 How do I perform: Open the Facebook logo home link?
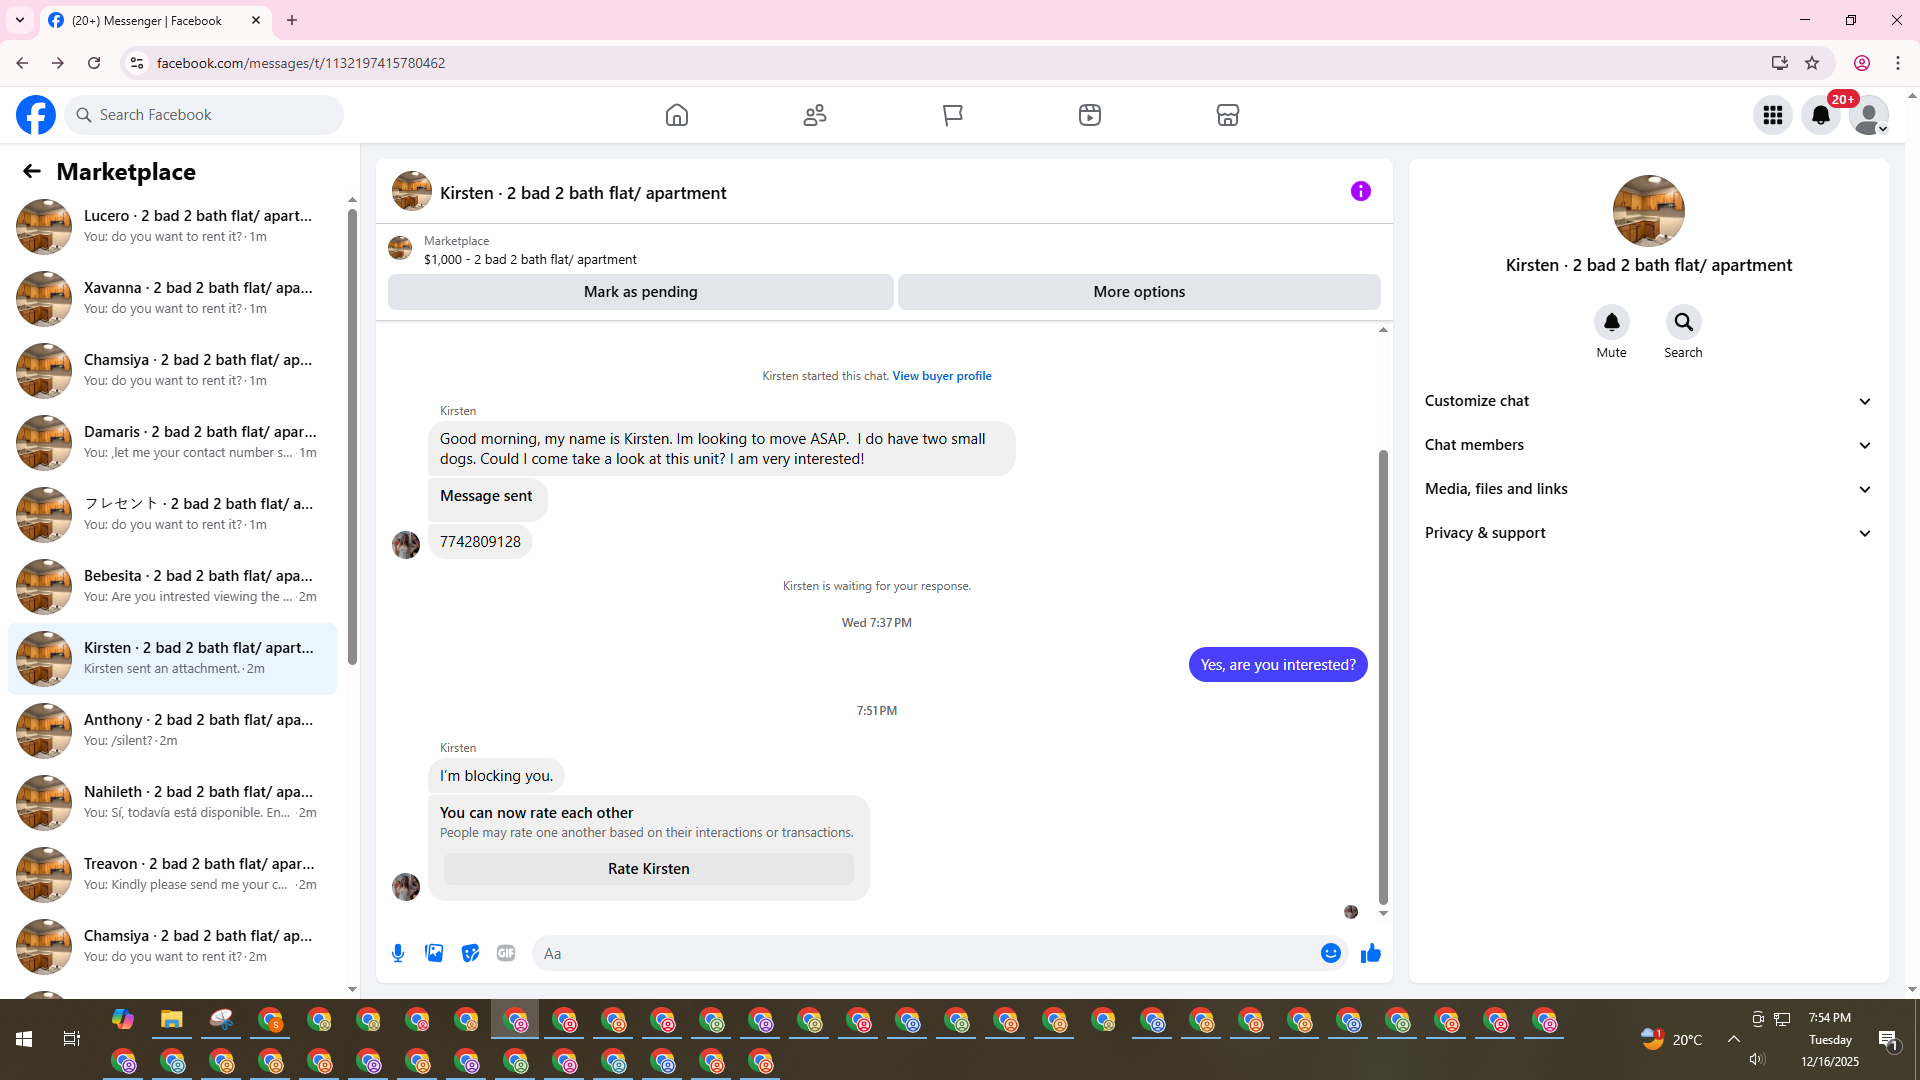36,115
